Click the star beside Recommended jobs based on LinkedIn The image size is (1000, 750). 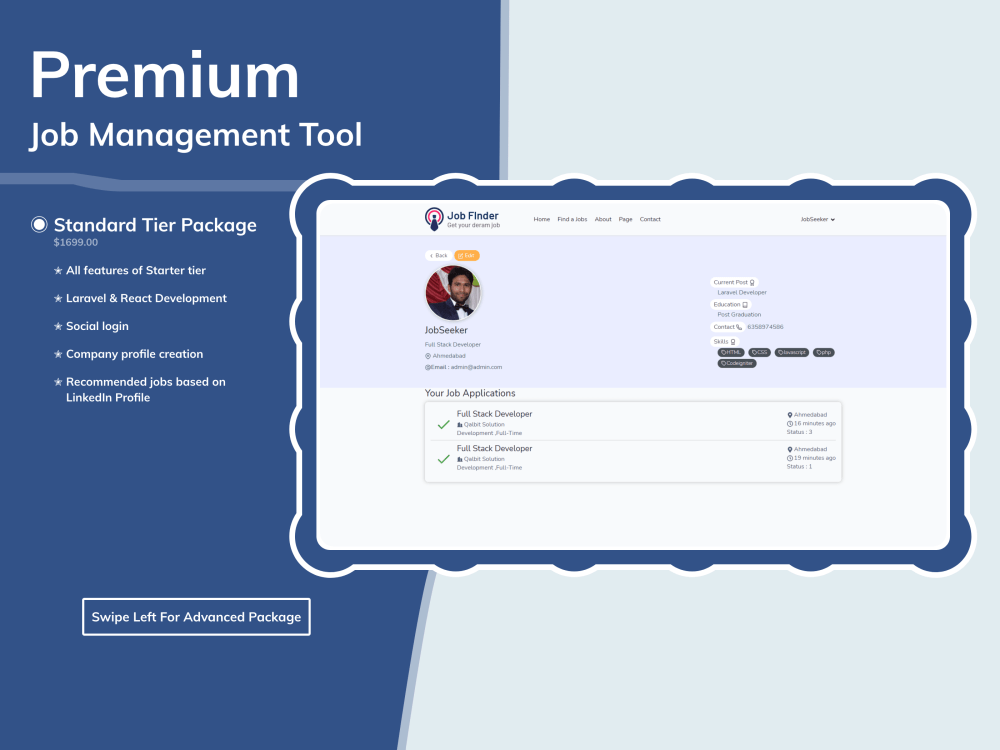pyautogui.click(x=58, y=382)
